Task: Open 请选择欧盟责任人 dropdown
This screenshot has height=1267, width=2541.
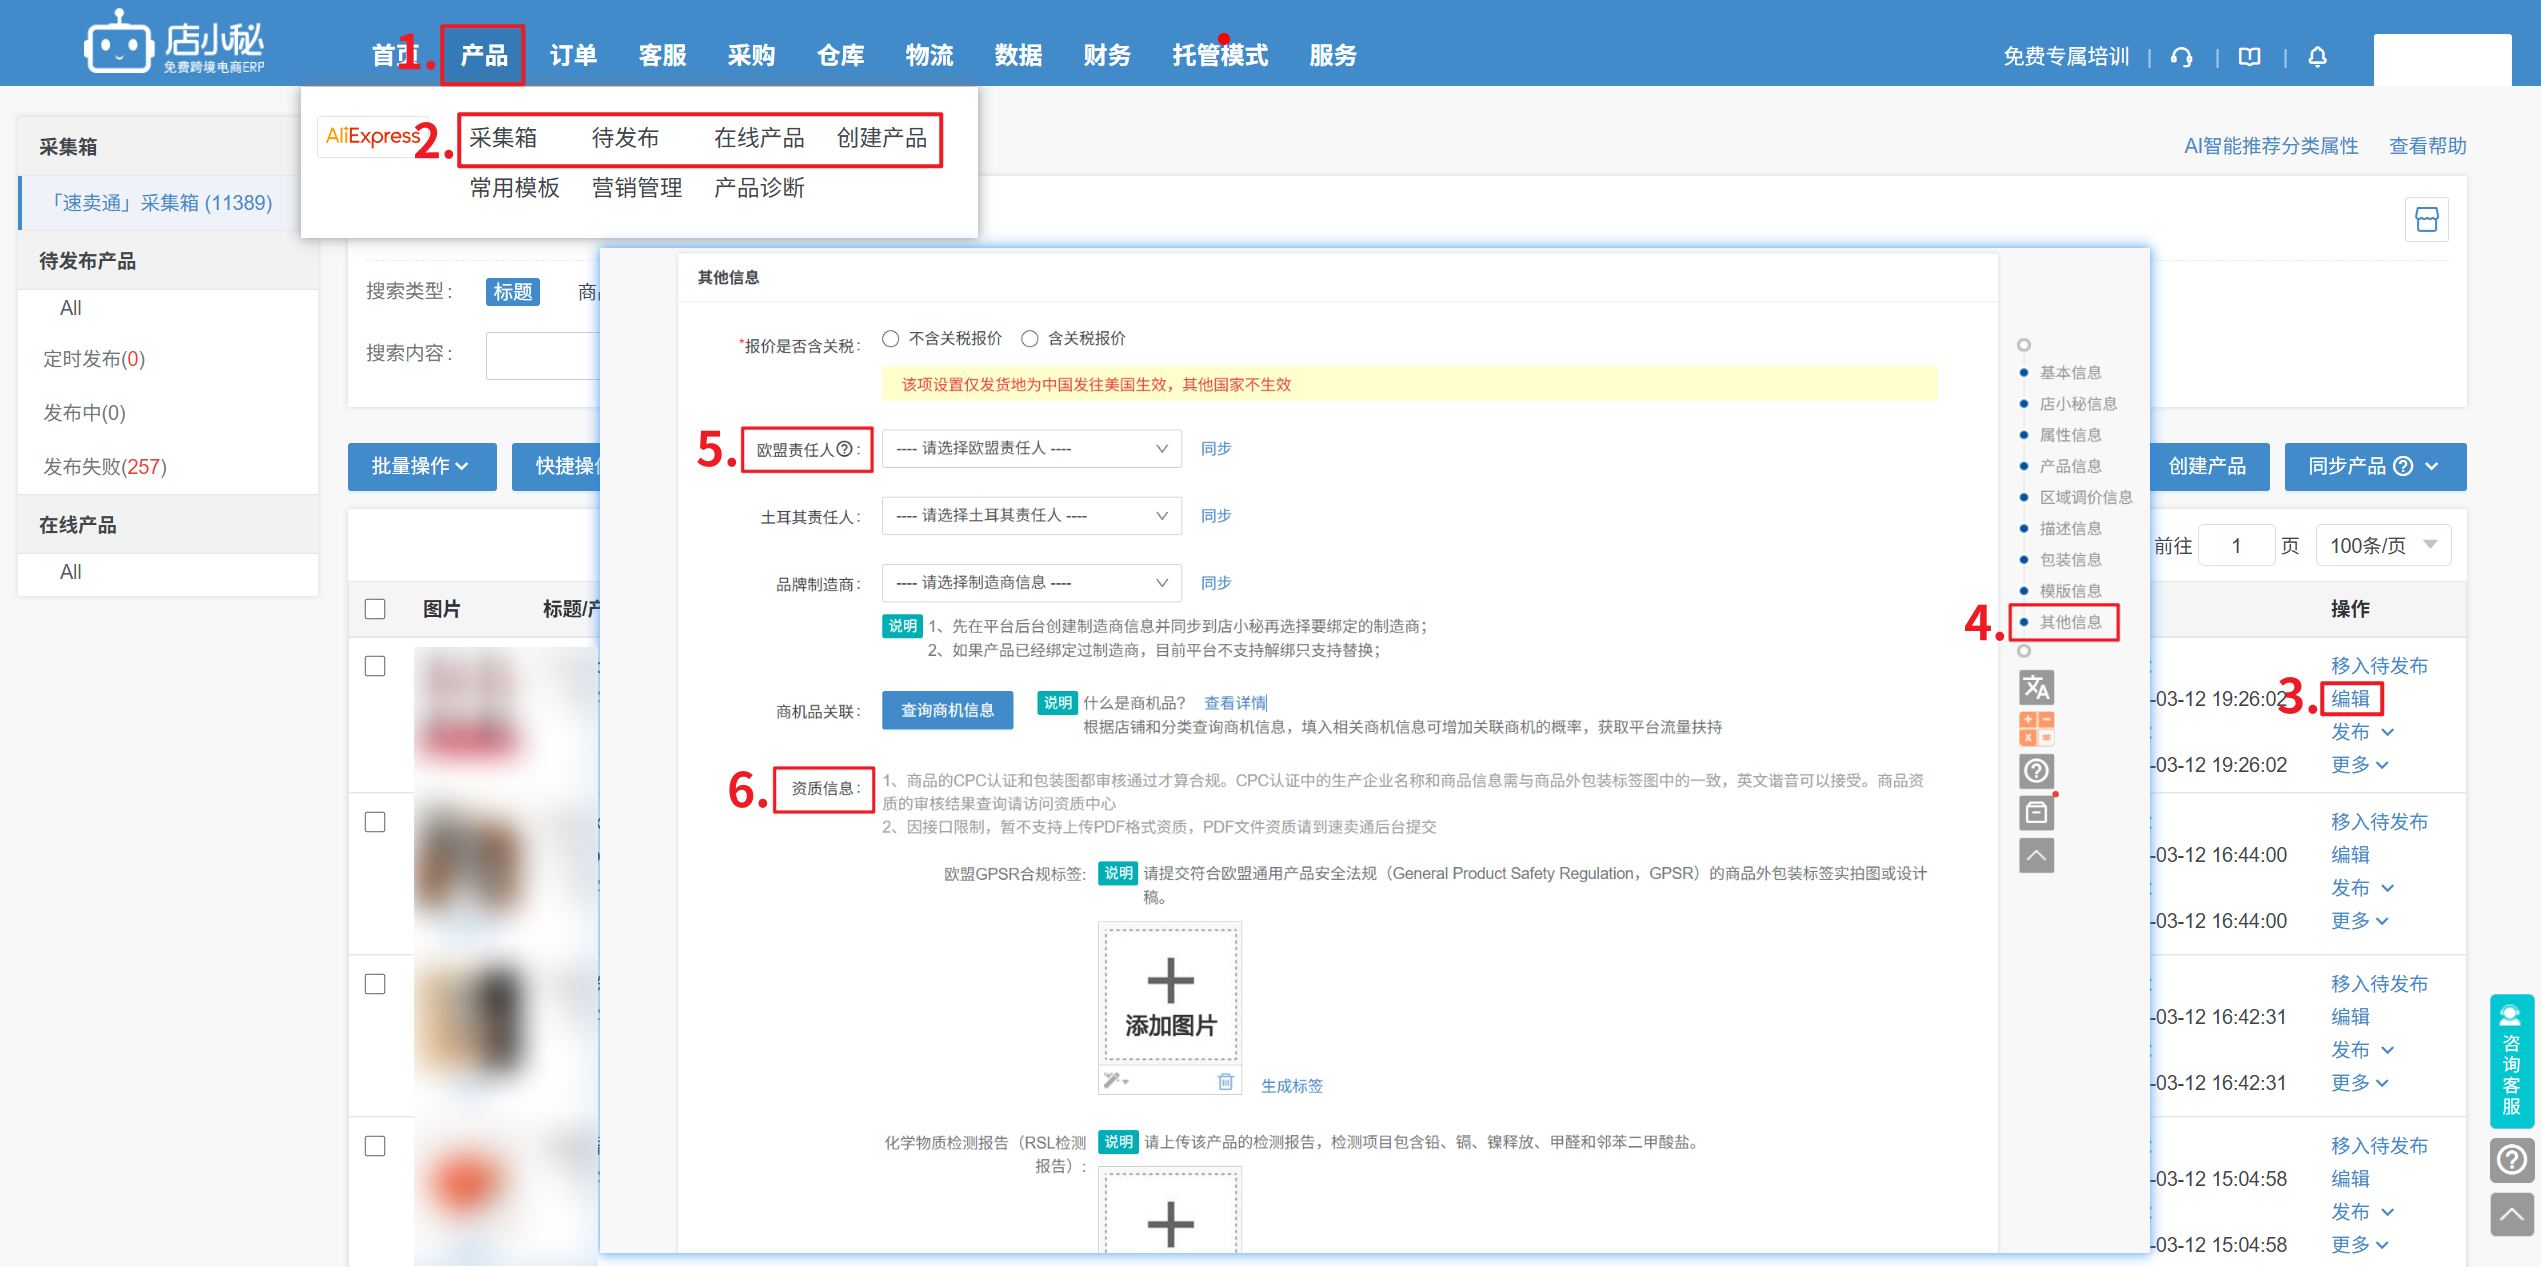Action: tap(1031, 449)
